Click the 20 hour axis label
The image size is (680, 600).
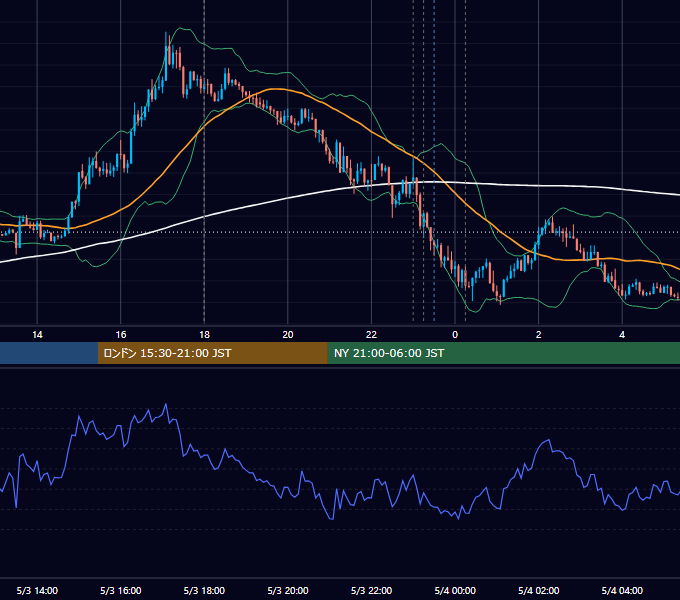pos(288,335)
